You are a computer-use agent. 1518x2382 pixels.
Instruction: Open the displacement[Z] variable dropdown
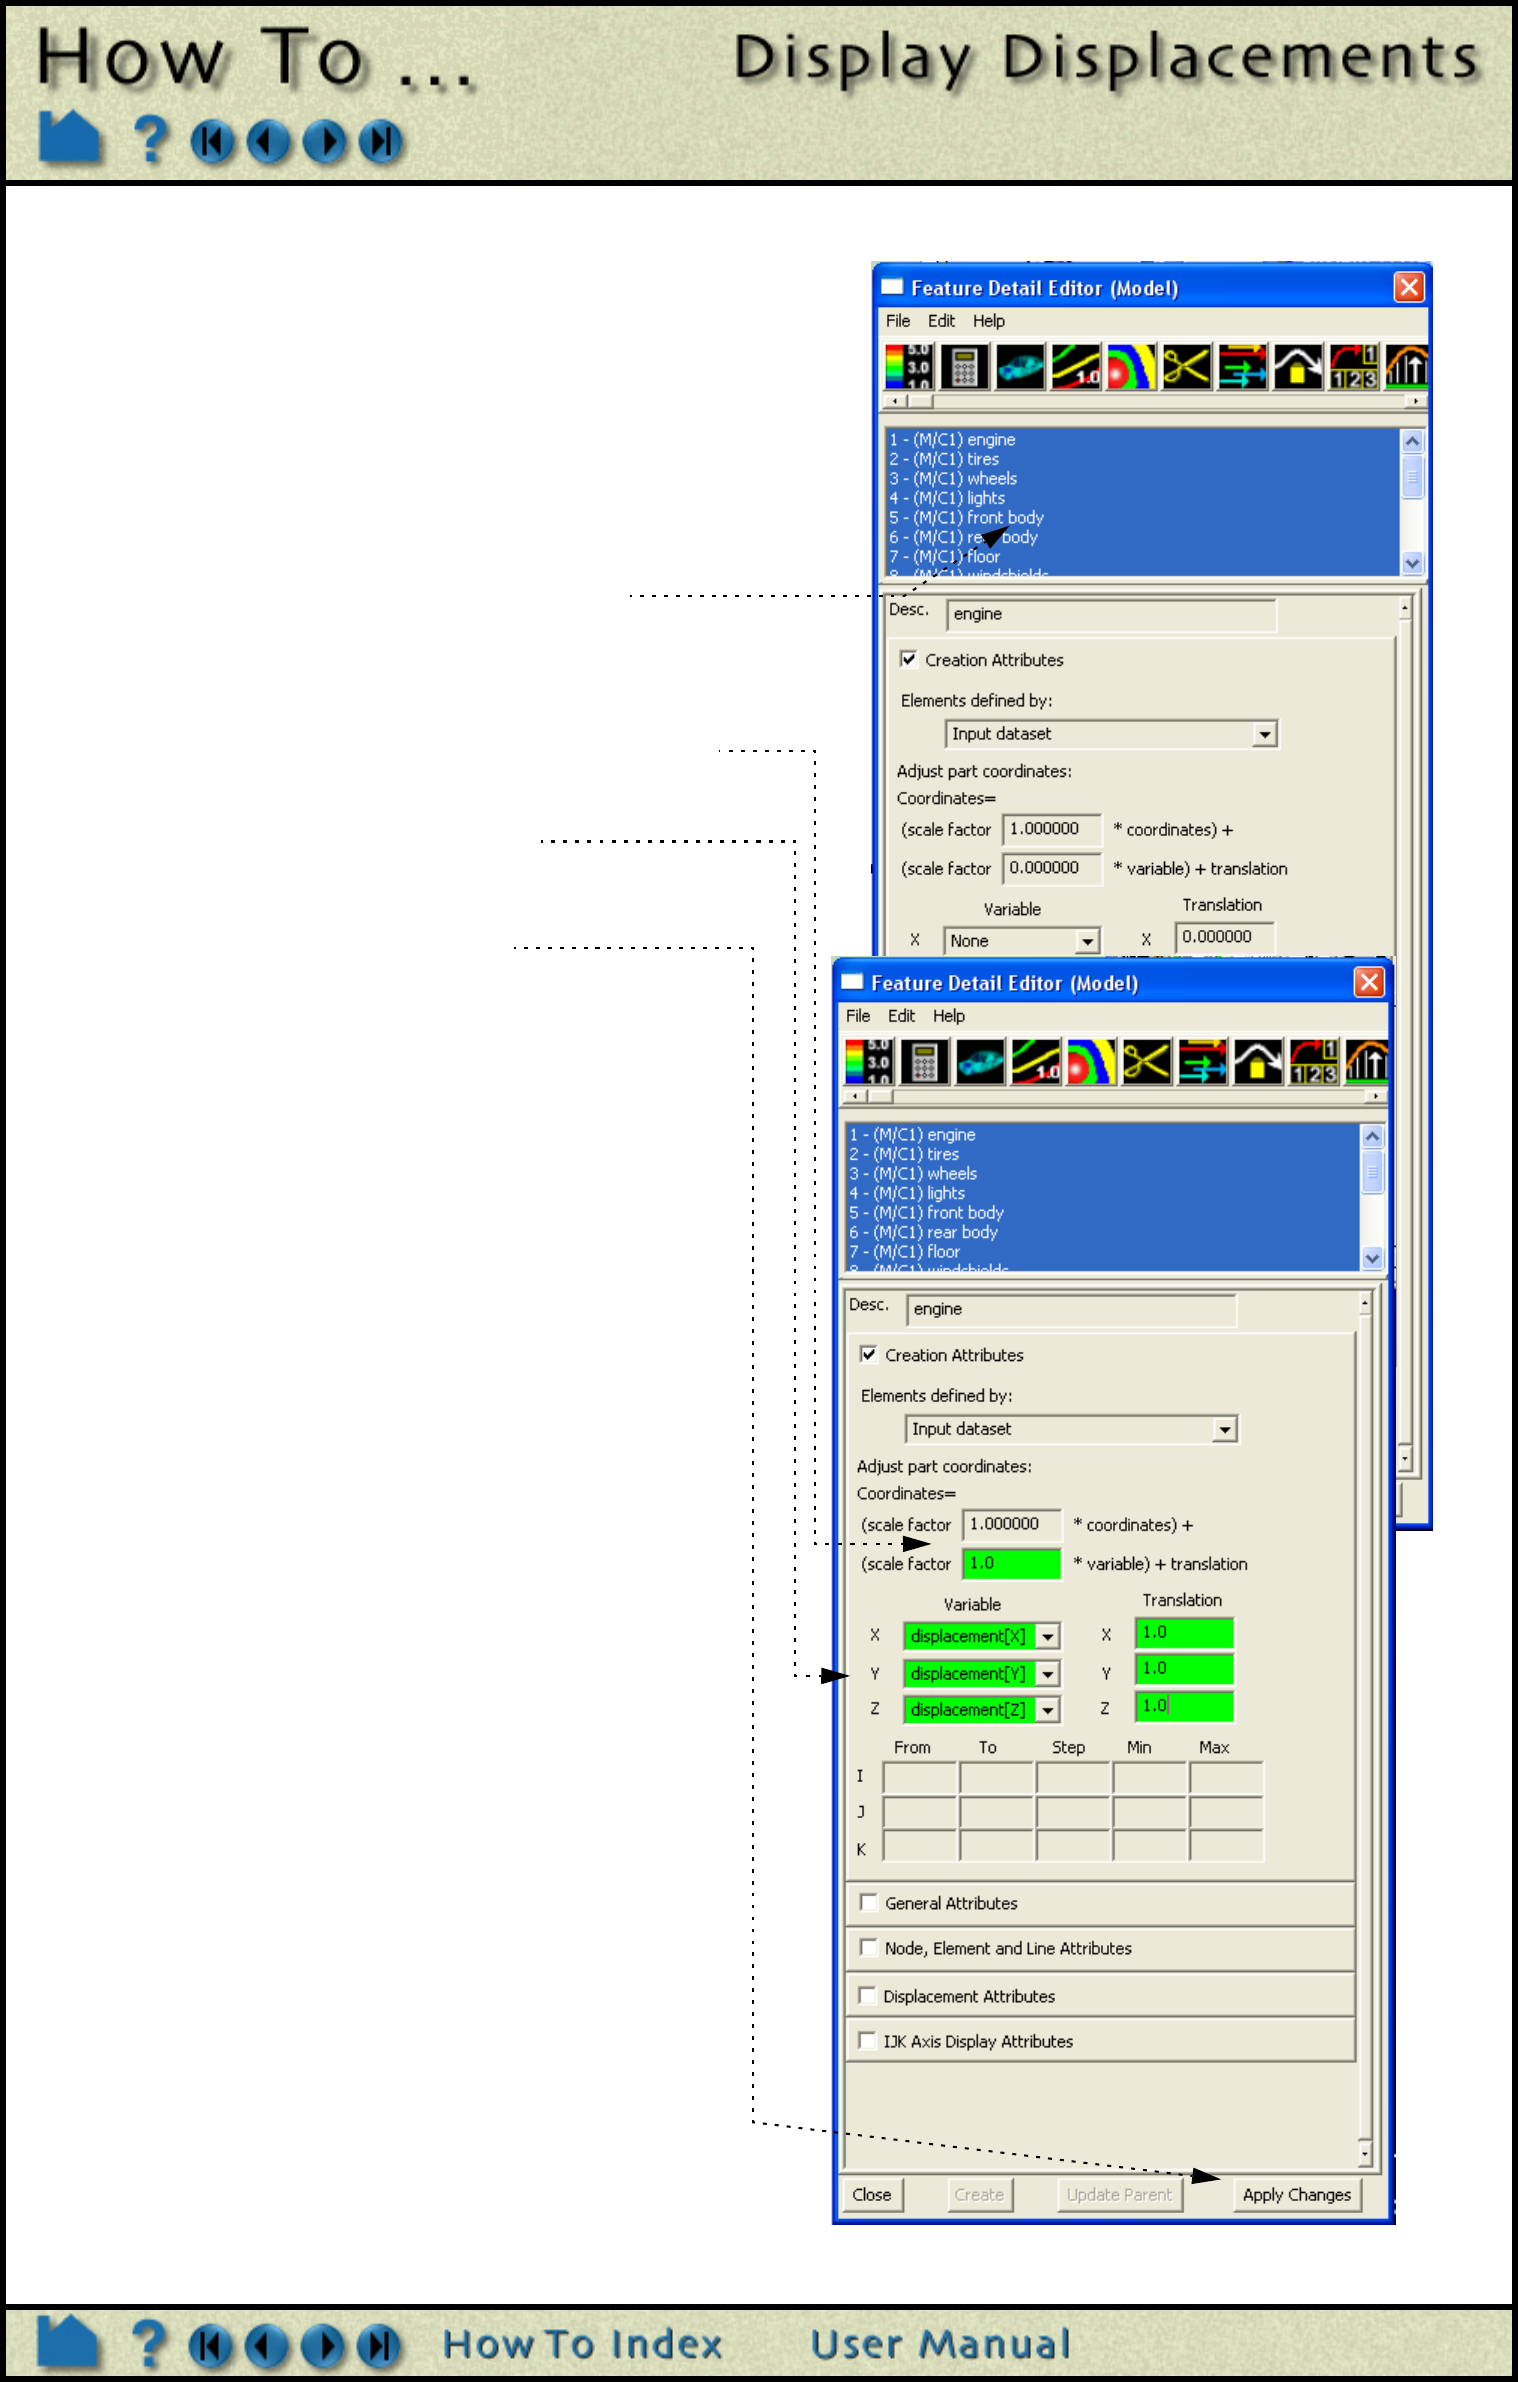click(981, 1709)
